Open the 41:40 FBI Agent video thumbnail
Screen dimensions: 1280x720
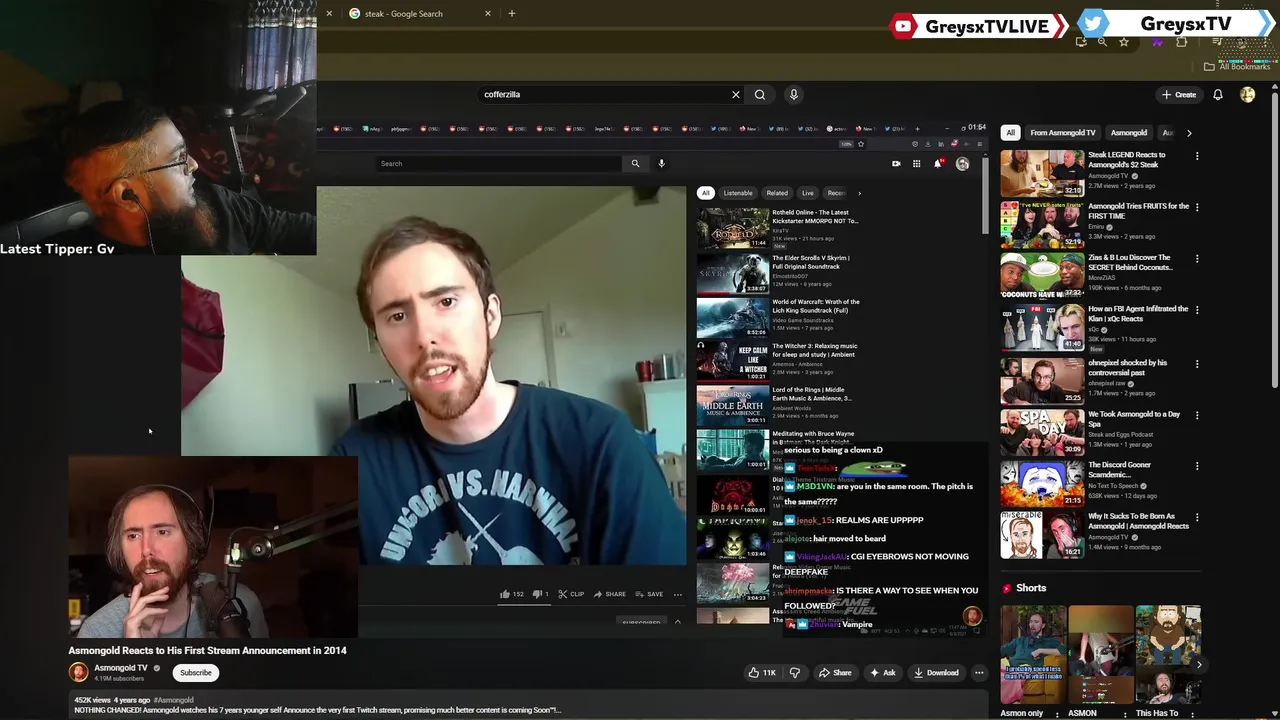tap(1042, 328)
